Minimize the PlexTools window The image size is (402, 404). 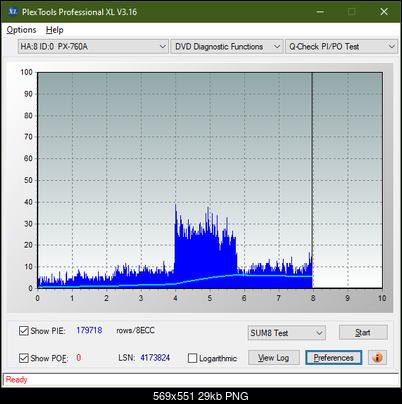tap(320, 12)
